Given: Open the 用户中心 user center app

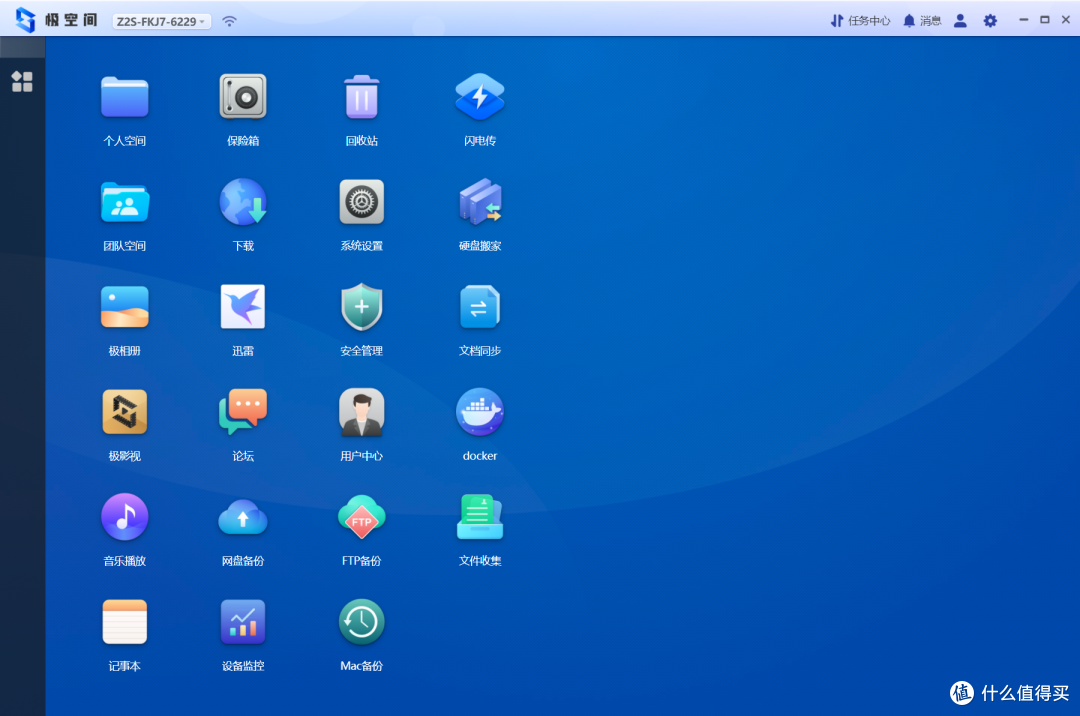Looking at the screenshot, I should (362, 412).
